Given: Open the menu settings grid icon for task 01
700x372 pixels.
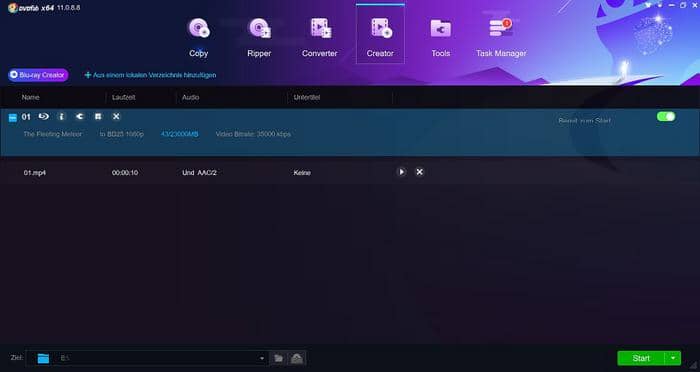Looking at the screenshot, I should point(98,117).
